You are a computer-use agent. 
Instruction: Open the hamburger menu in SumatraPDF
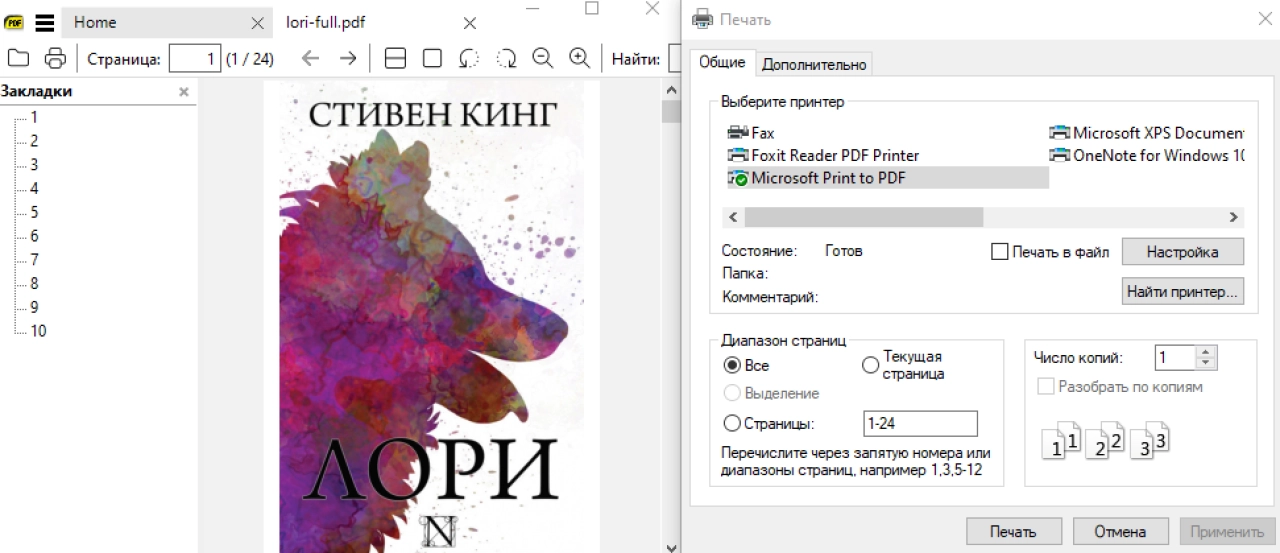44,22
